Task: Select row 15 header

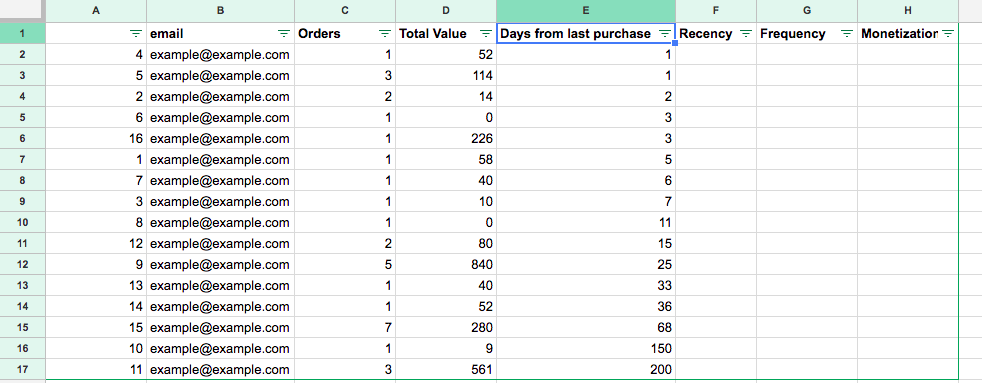Action: click(x=23, y=327)
